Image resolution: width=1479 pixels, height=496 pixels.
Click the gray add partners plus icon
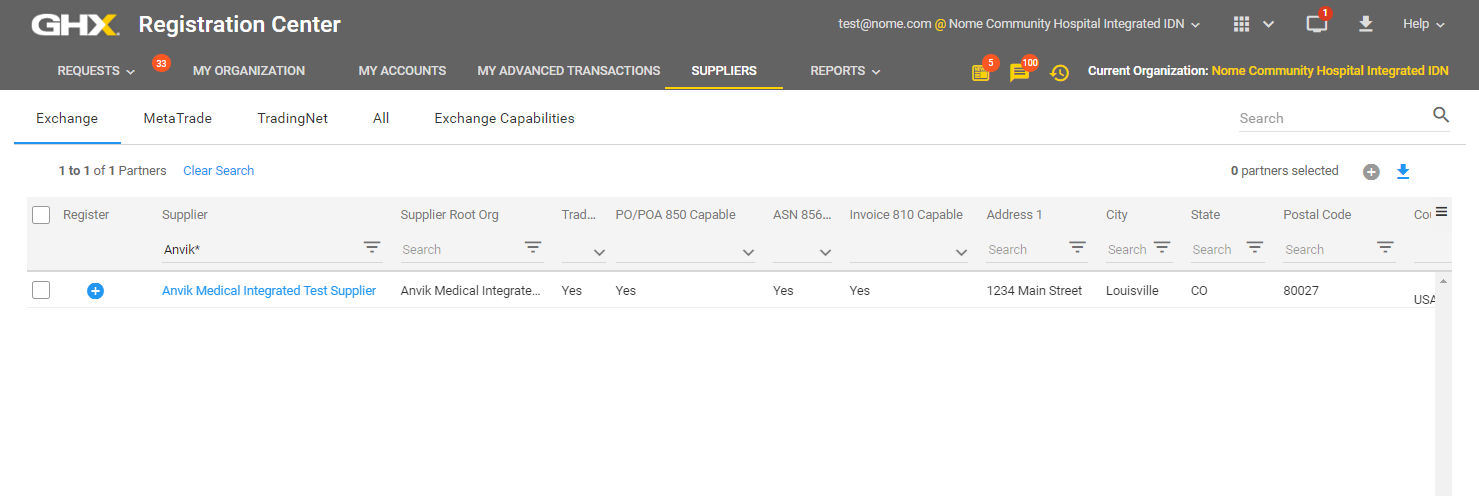[1371, 172]
